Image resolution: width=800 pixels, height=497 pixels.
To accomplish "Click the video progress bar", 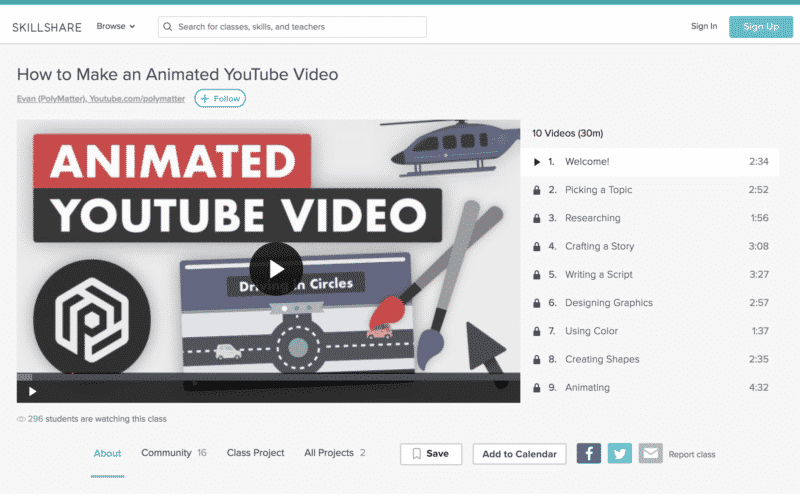I will tap(268, 377).
